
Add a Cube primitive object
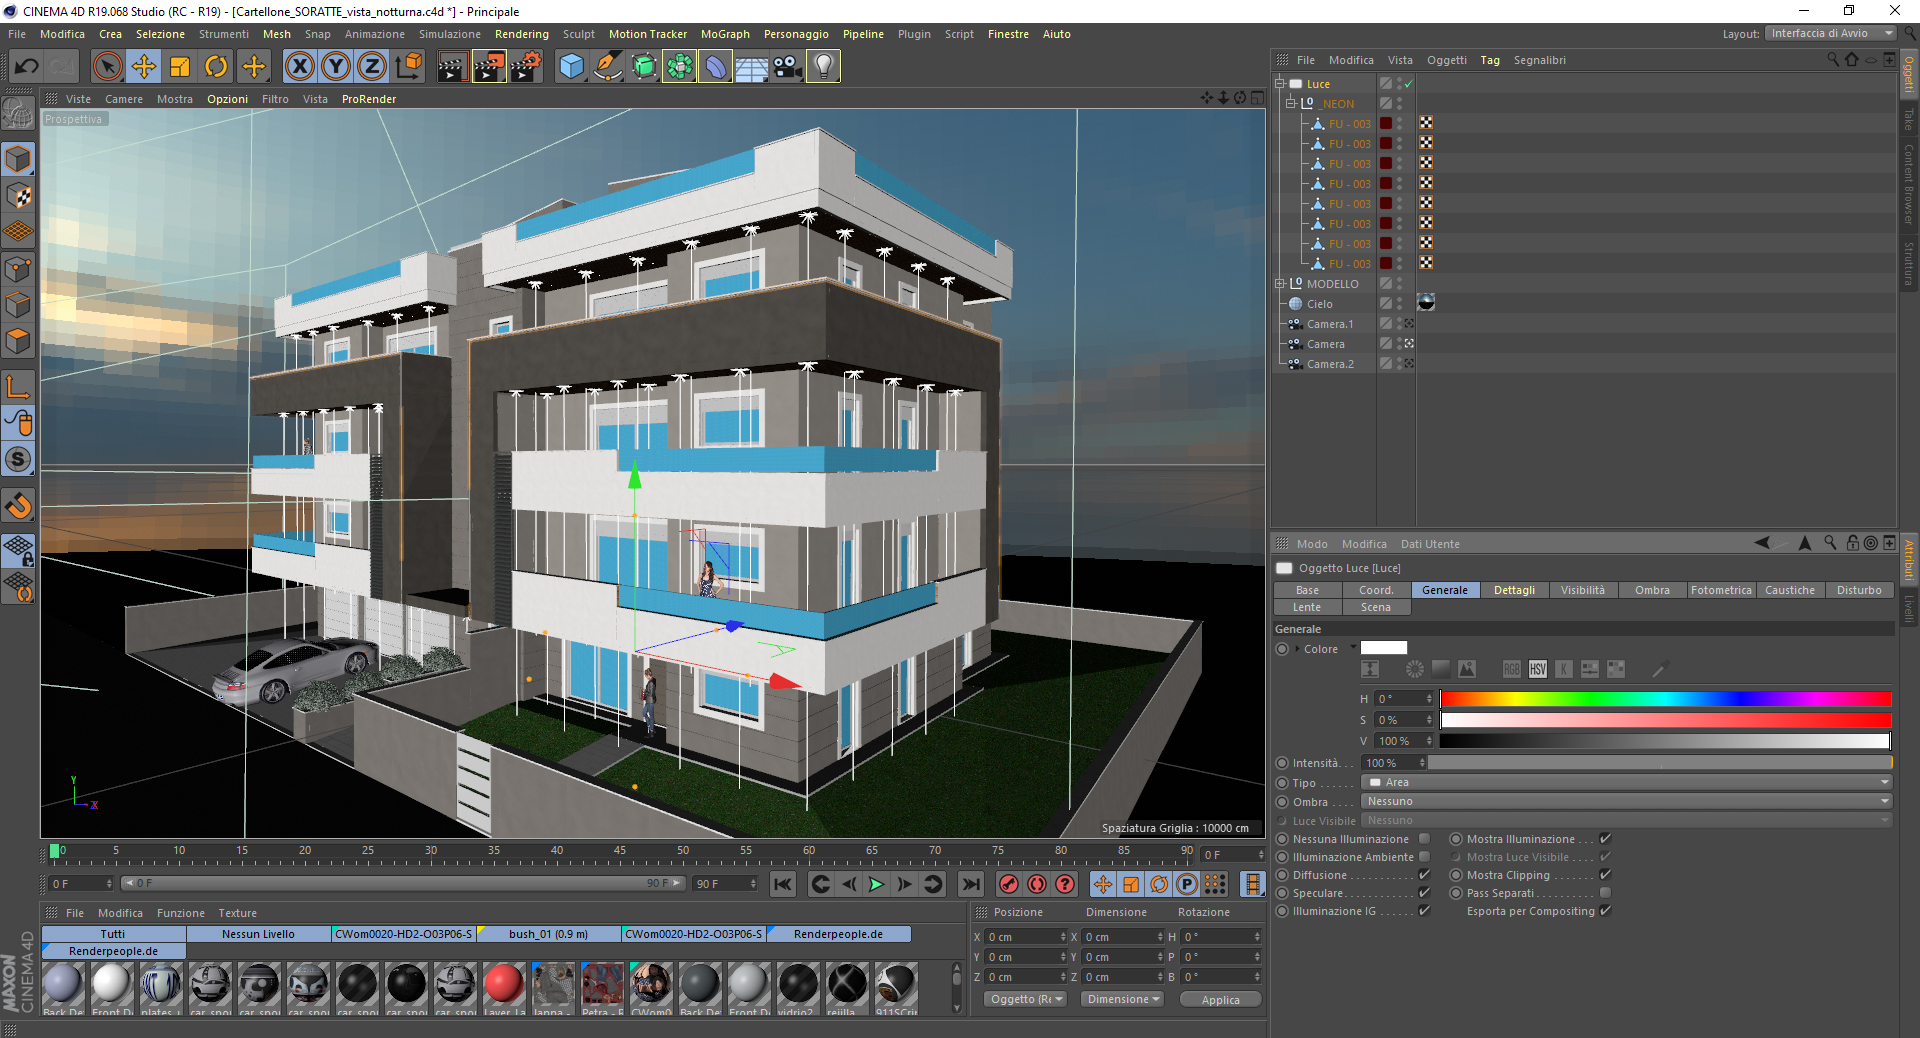coord(571,67)
